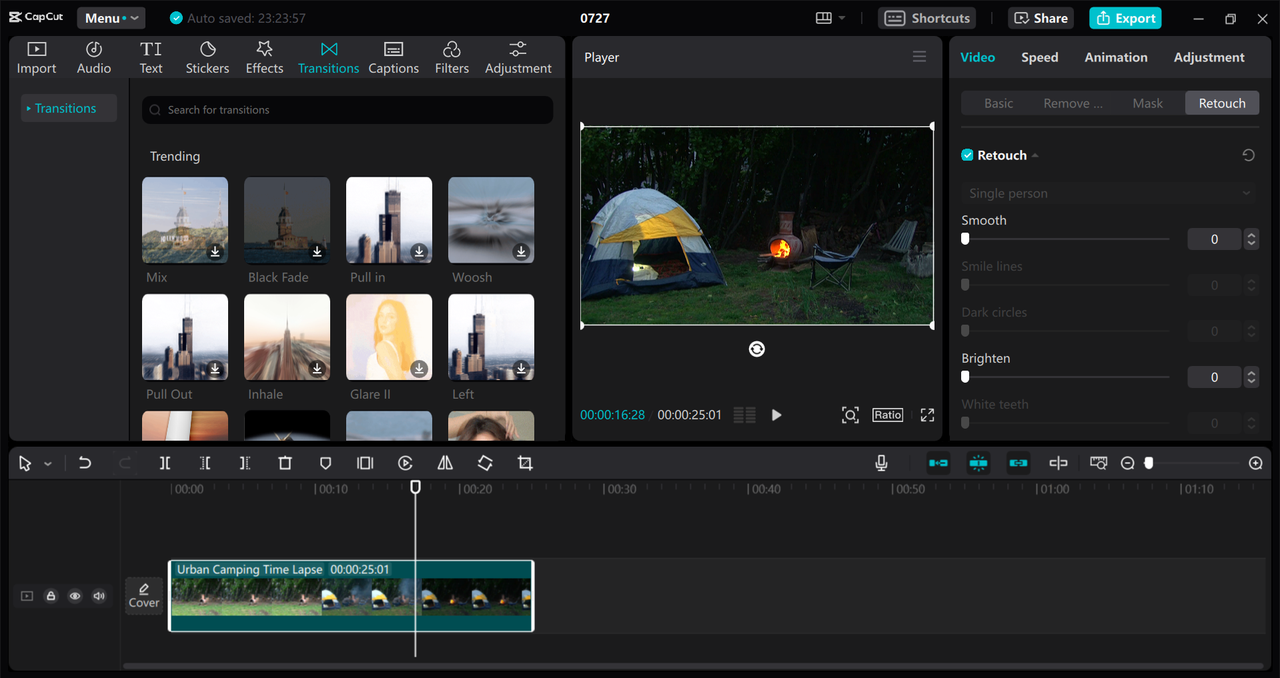Toggle linkage option in timeline toolbar
Viewport: 1280px width, 678px height.
click(x=1018, y=463)
